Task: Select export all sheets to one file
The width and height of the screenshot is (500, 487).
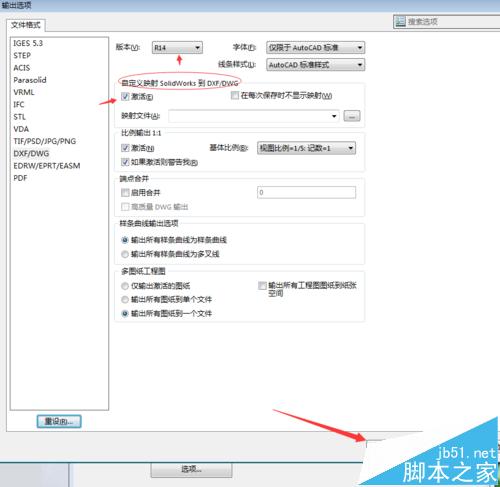Action: click(x=125, y=314)
